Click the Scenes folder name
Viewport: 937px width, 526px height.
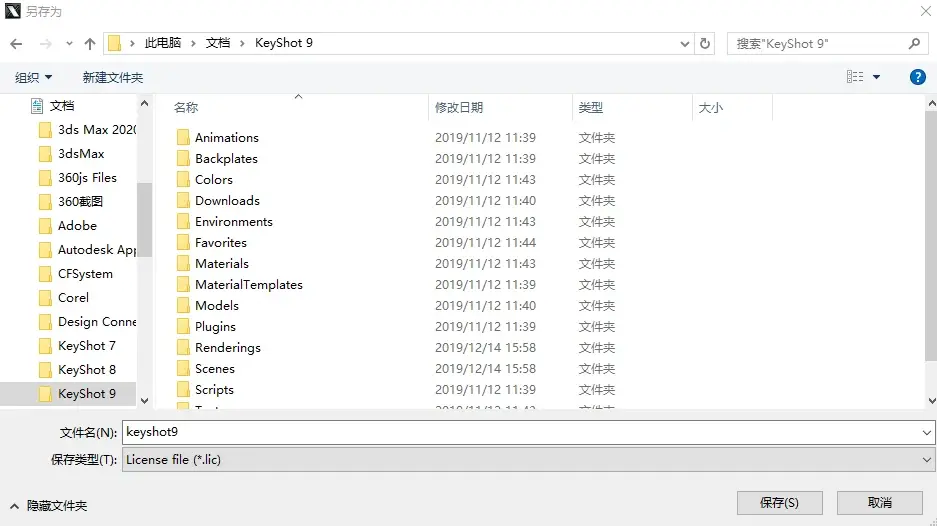point(215,369)
